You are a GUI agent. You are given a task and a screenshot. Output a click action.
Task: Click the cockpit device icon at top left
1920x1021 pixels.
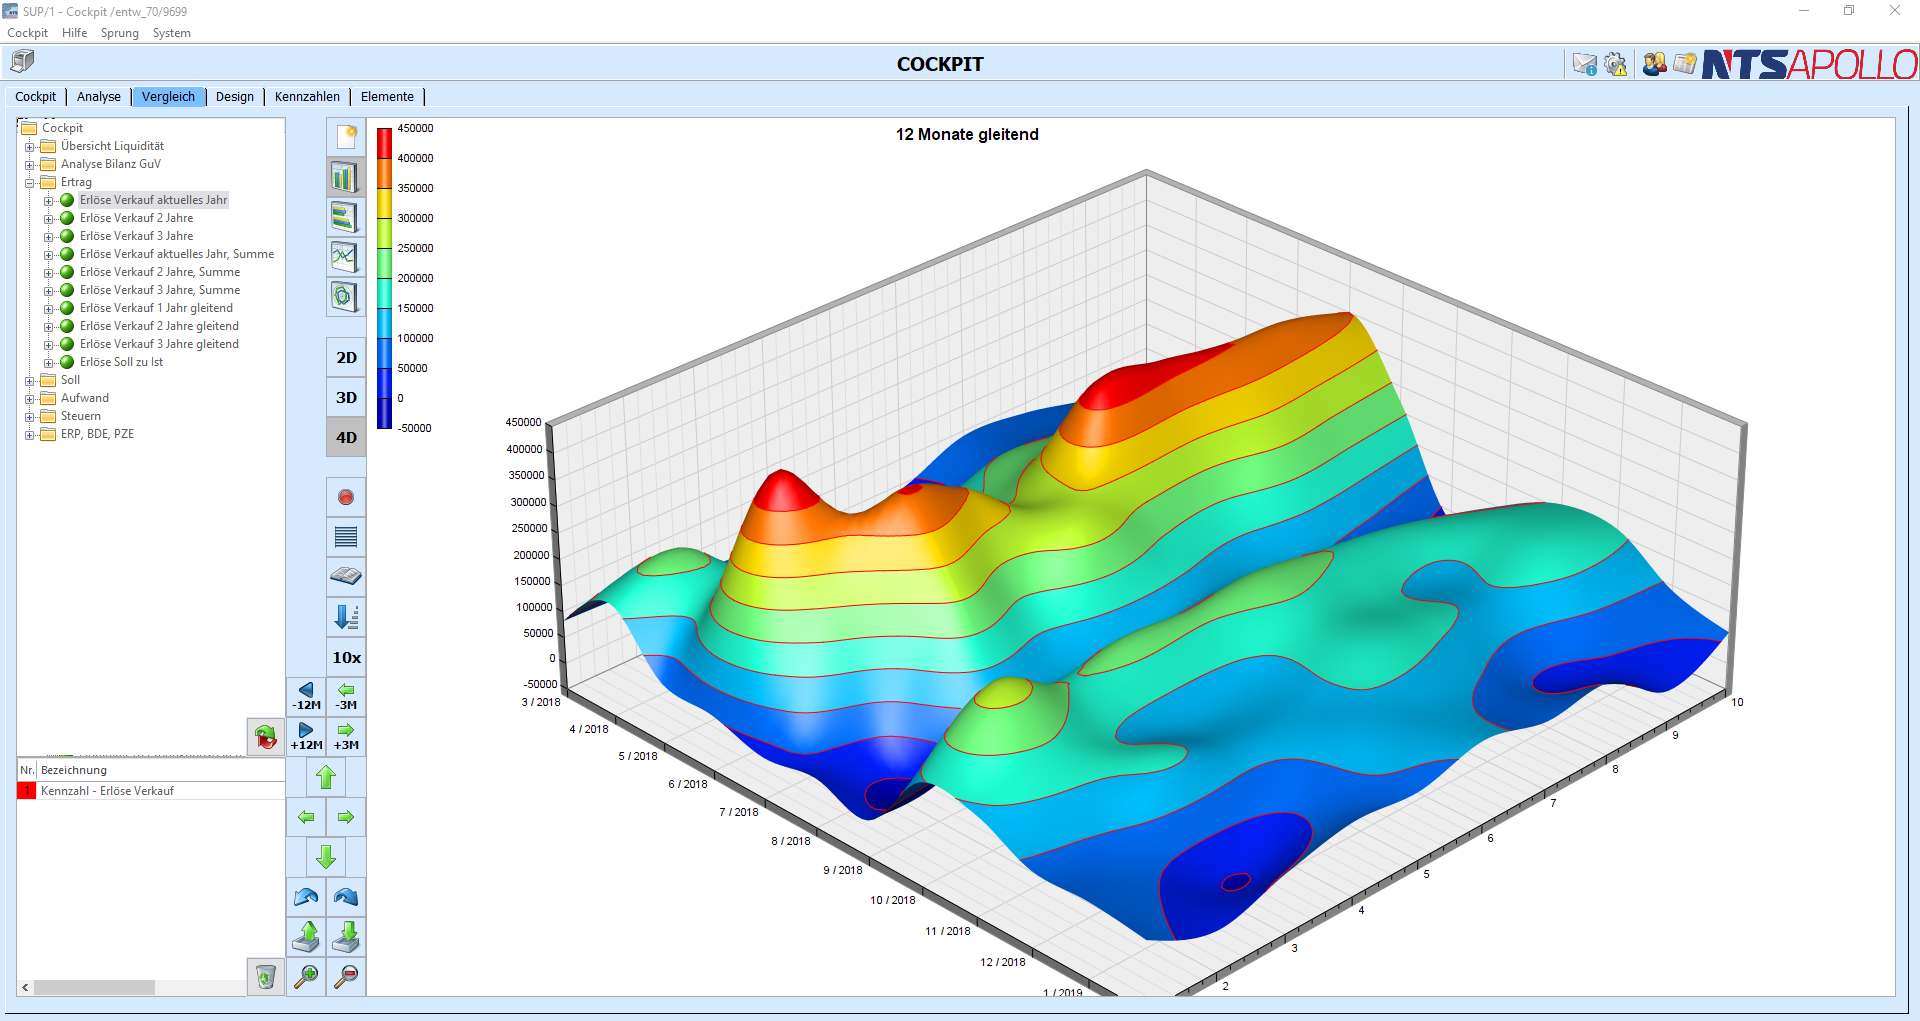22,62
